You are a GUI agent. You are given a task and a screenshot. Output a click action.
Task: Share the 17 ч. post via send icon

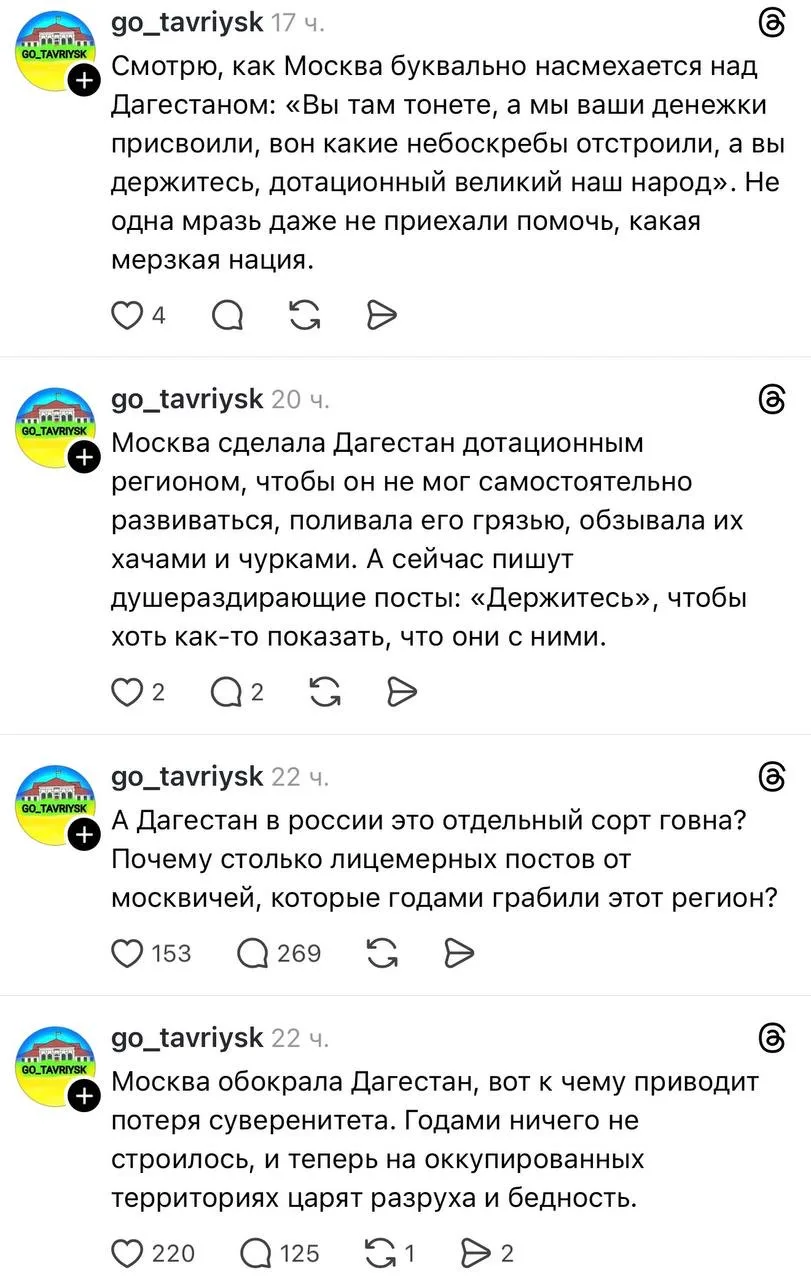point(382,315)
